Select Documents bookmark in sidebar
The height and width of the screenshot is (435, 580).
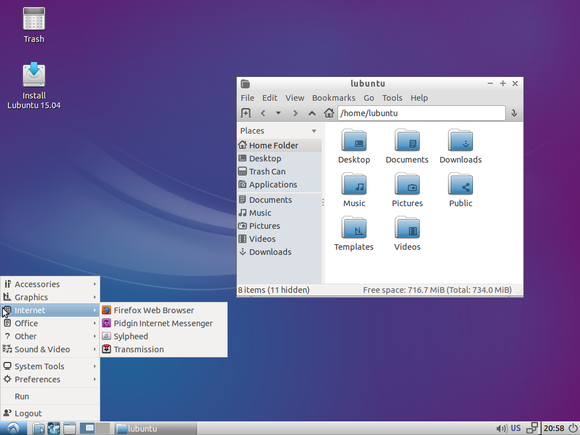tap(279, 200)
